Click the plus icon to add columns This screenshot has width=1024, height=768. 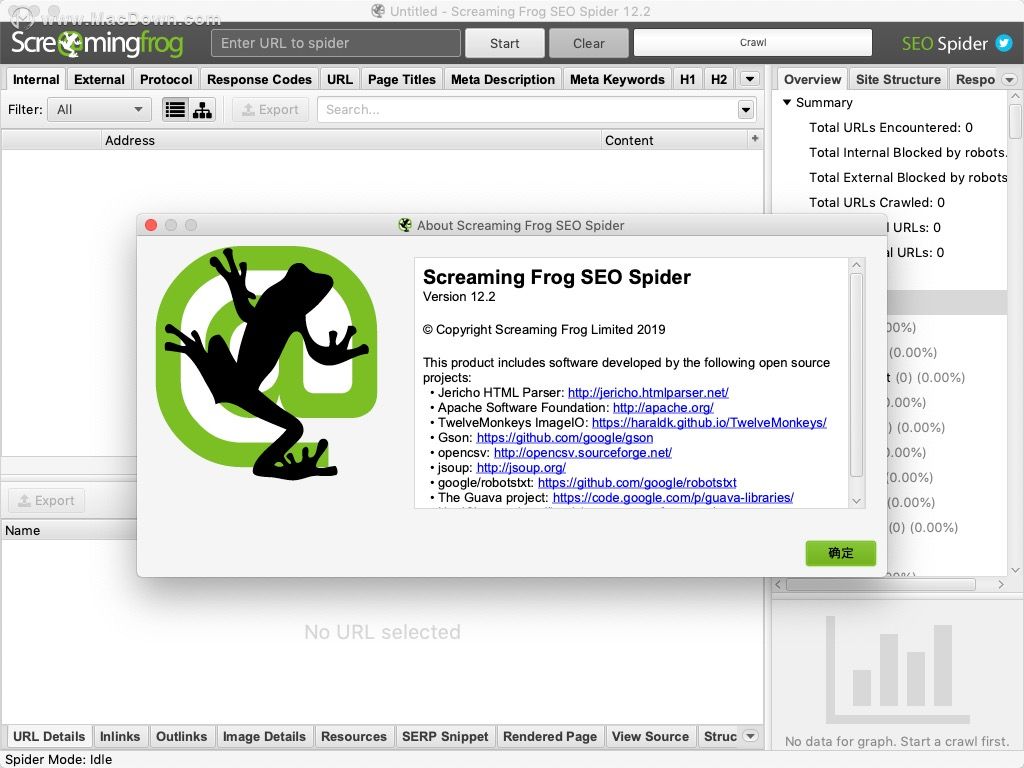tap(755, 138)
